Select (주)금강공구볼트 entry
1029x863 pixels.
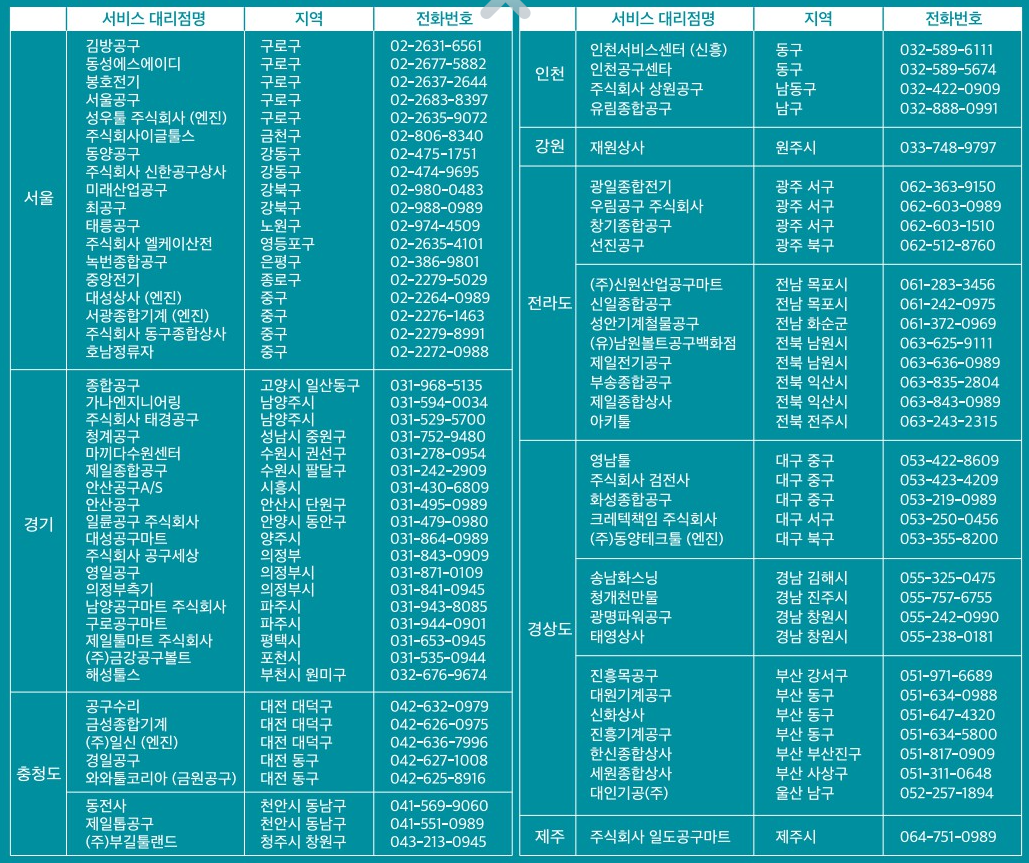pos(138,658)
